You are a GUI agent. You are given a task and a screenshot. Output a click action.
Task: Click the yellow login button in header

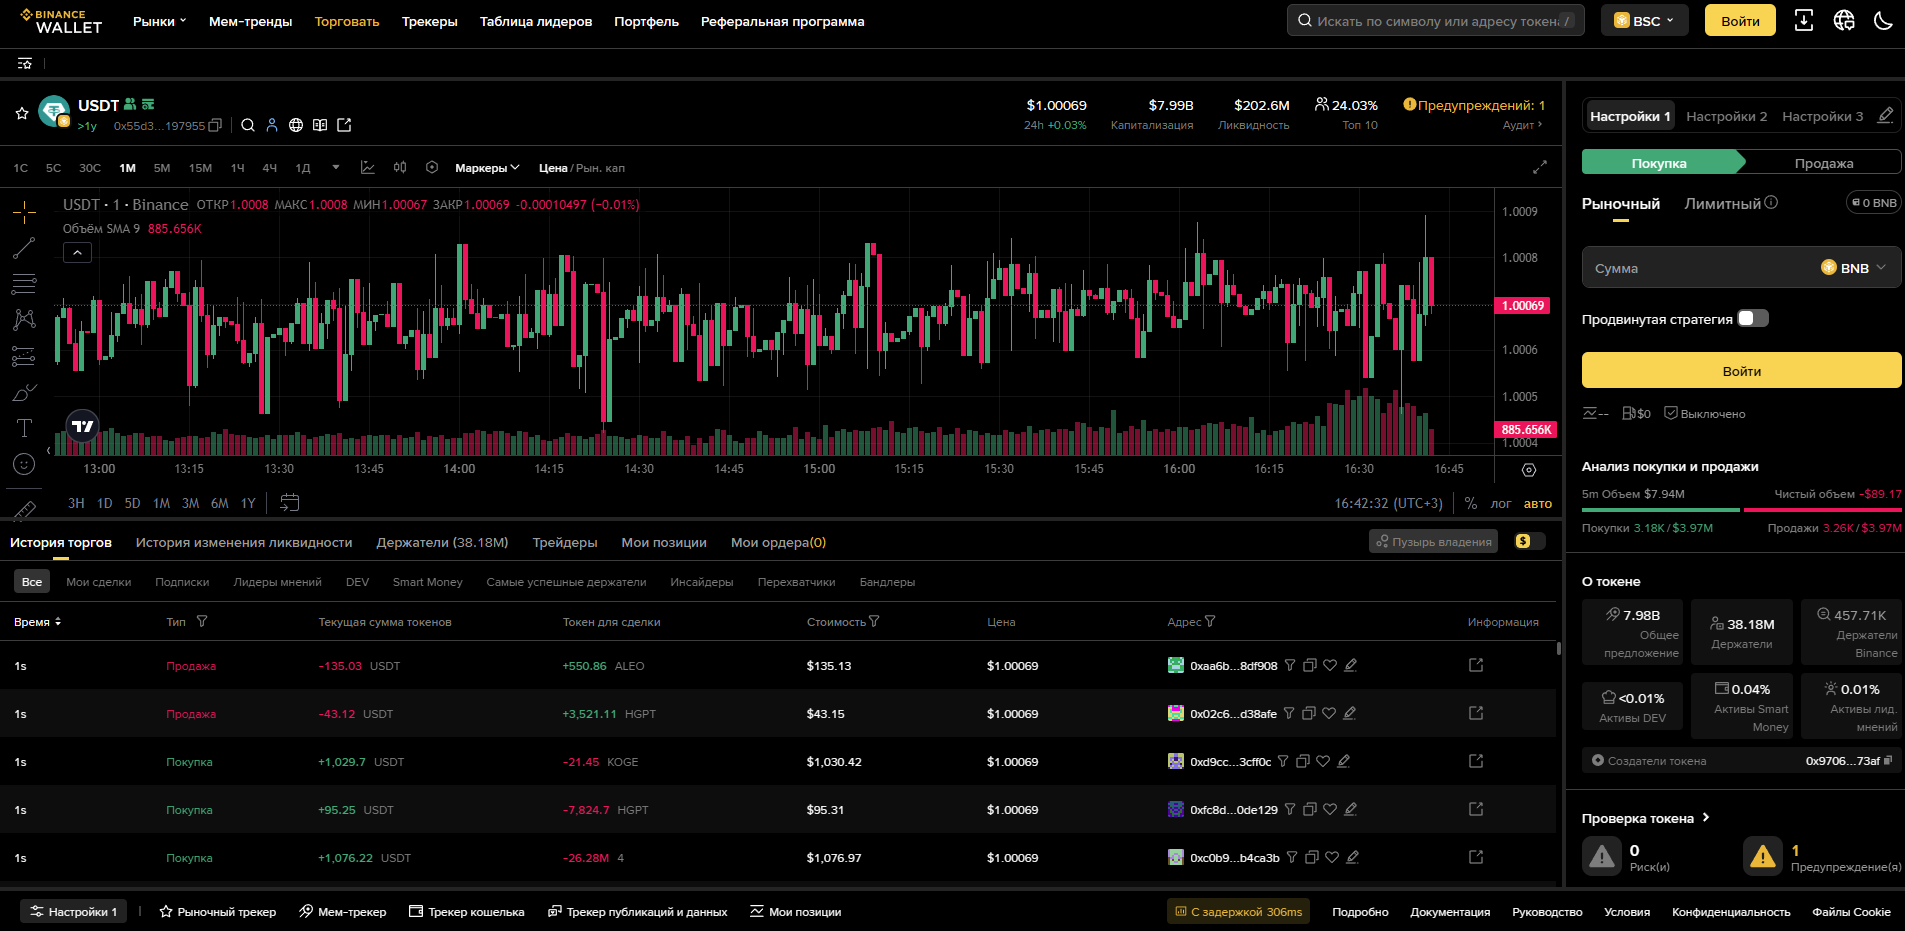click(x=1740, y=21)
